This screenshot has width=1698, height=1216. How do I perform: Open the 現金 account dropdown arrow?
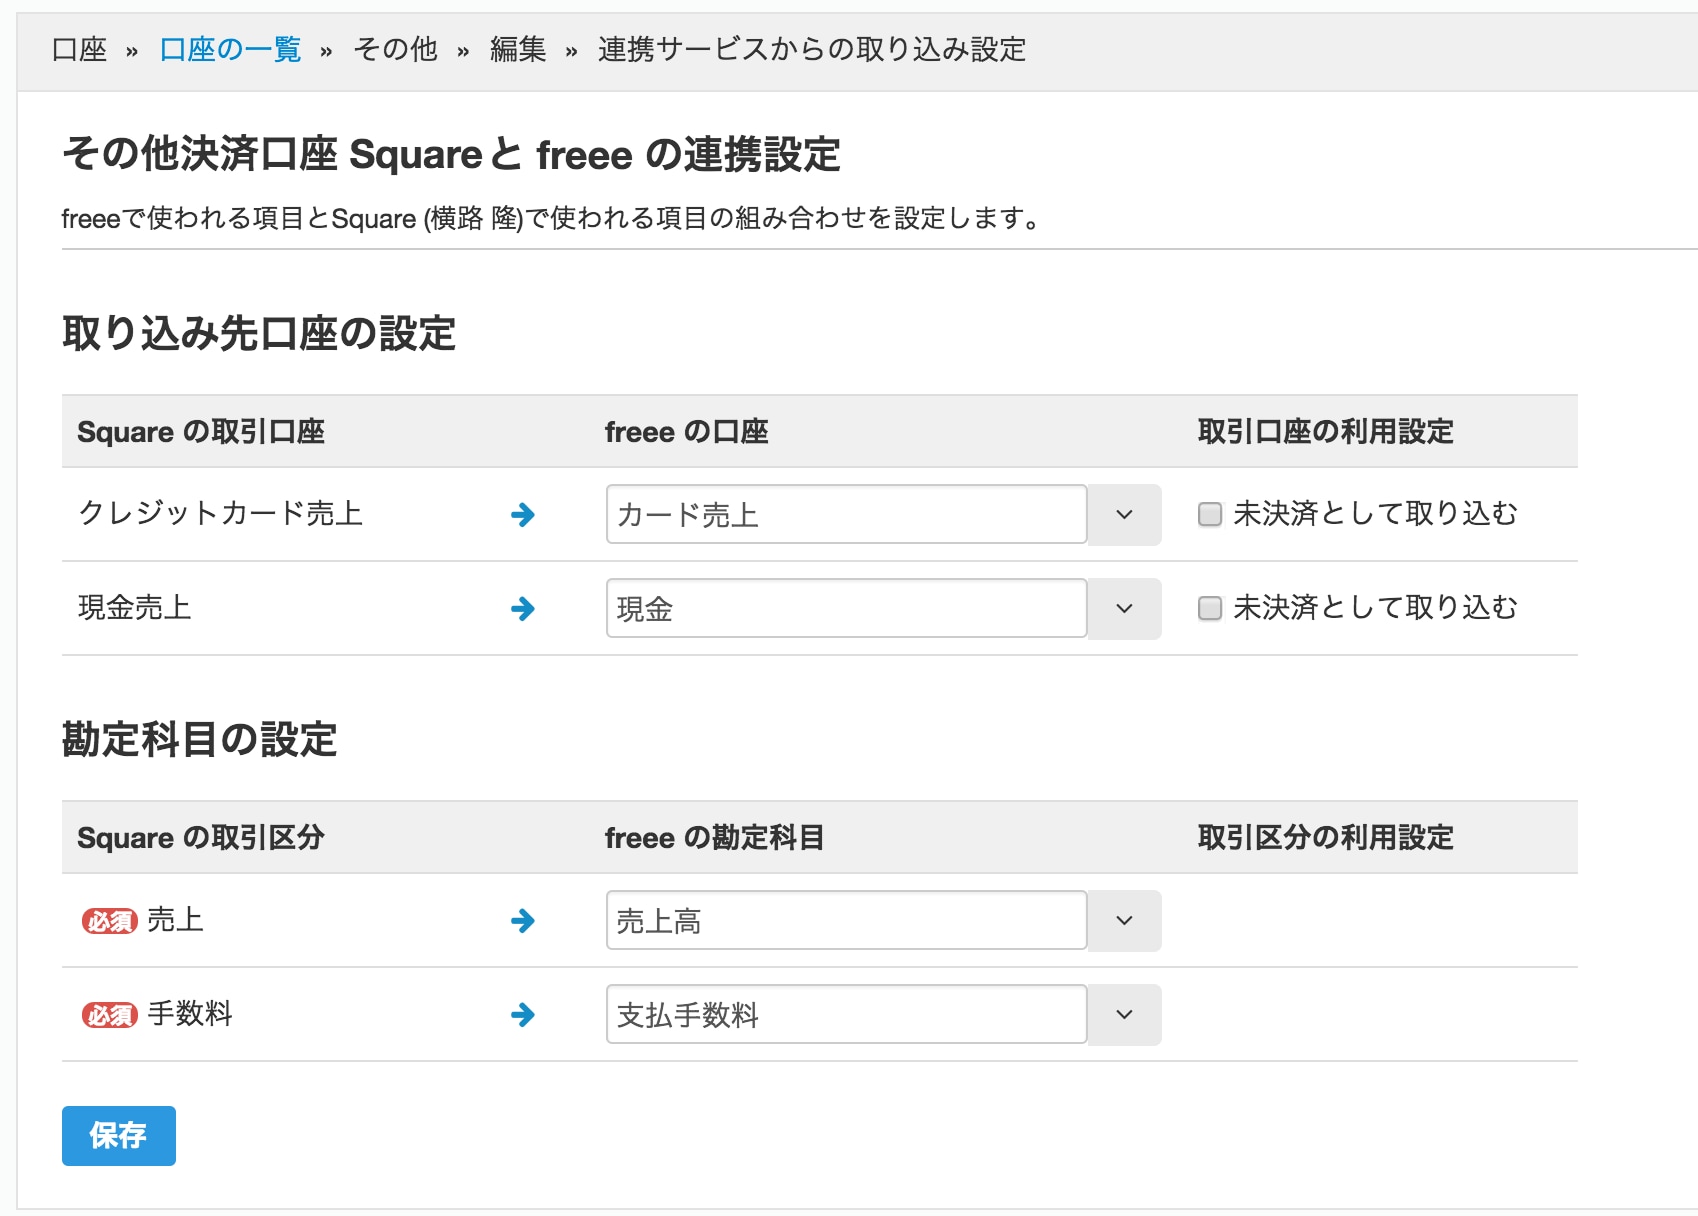[x=1124, y=608]
